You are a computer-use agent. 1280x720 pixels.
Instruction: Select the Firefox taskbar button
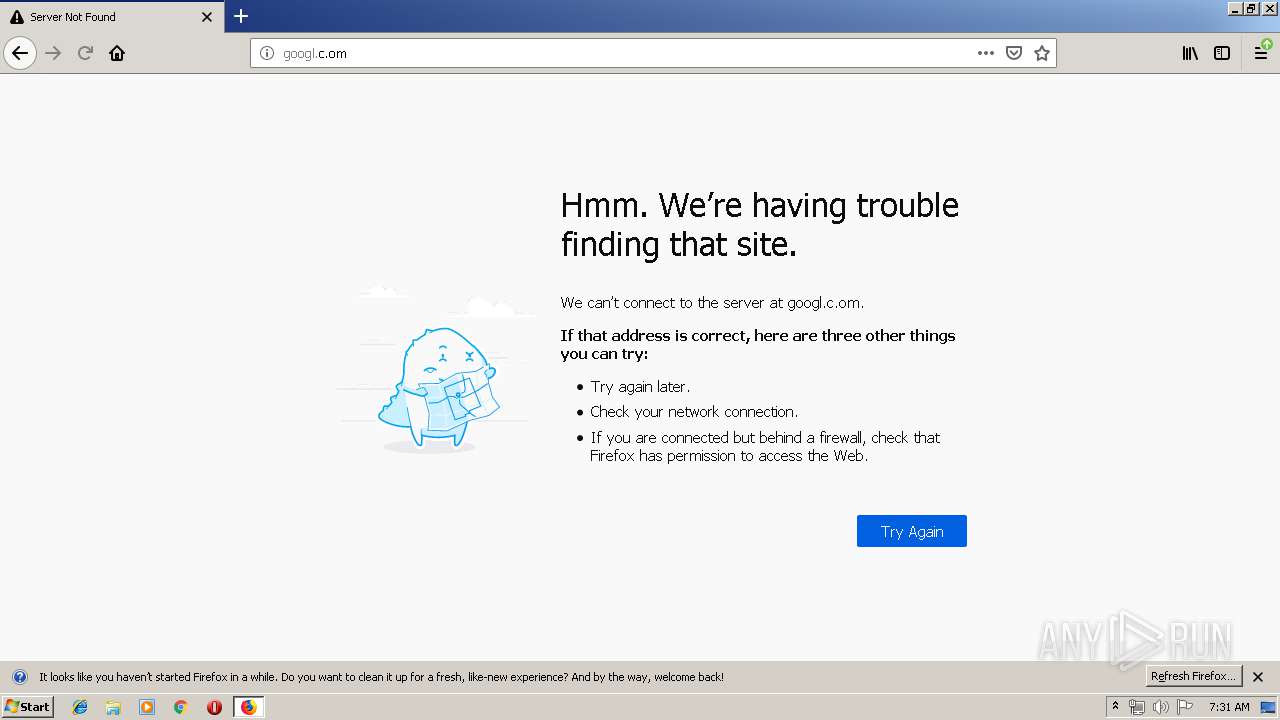pyautogui.click(x=248, y=707)
